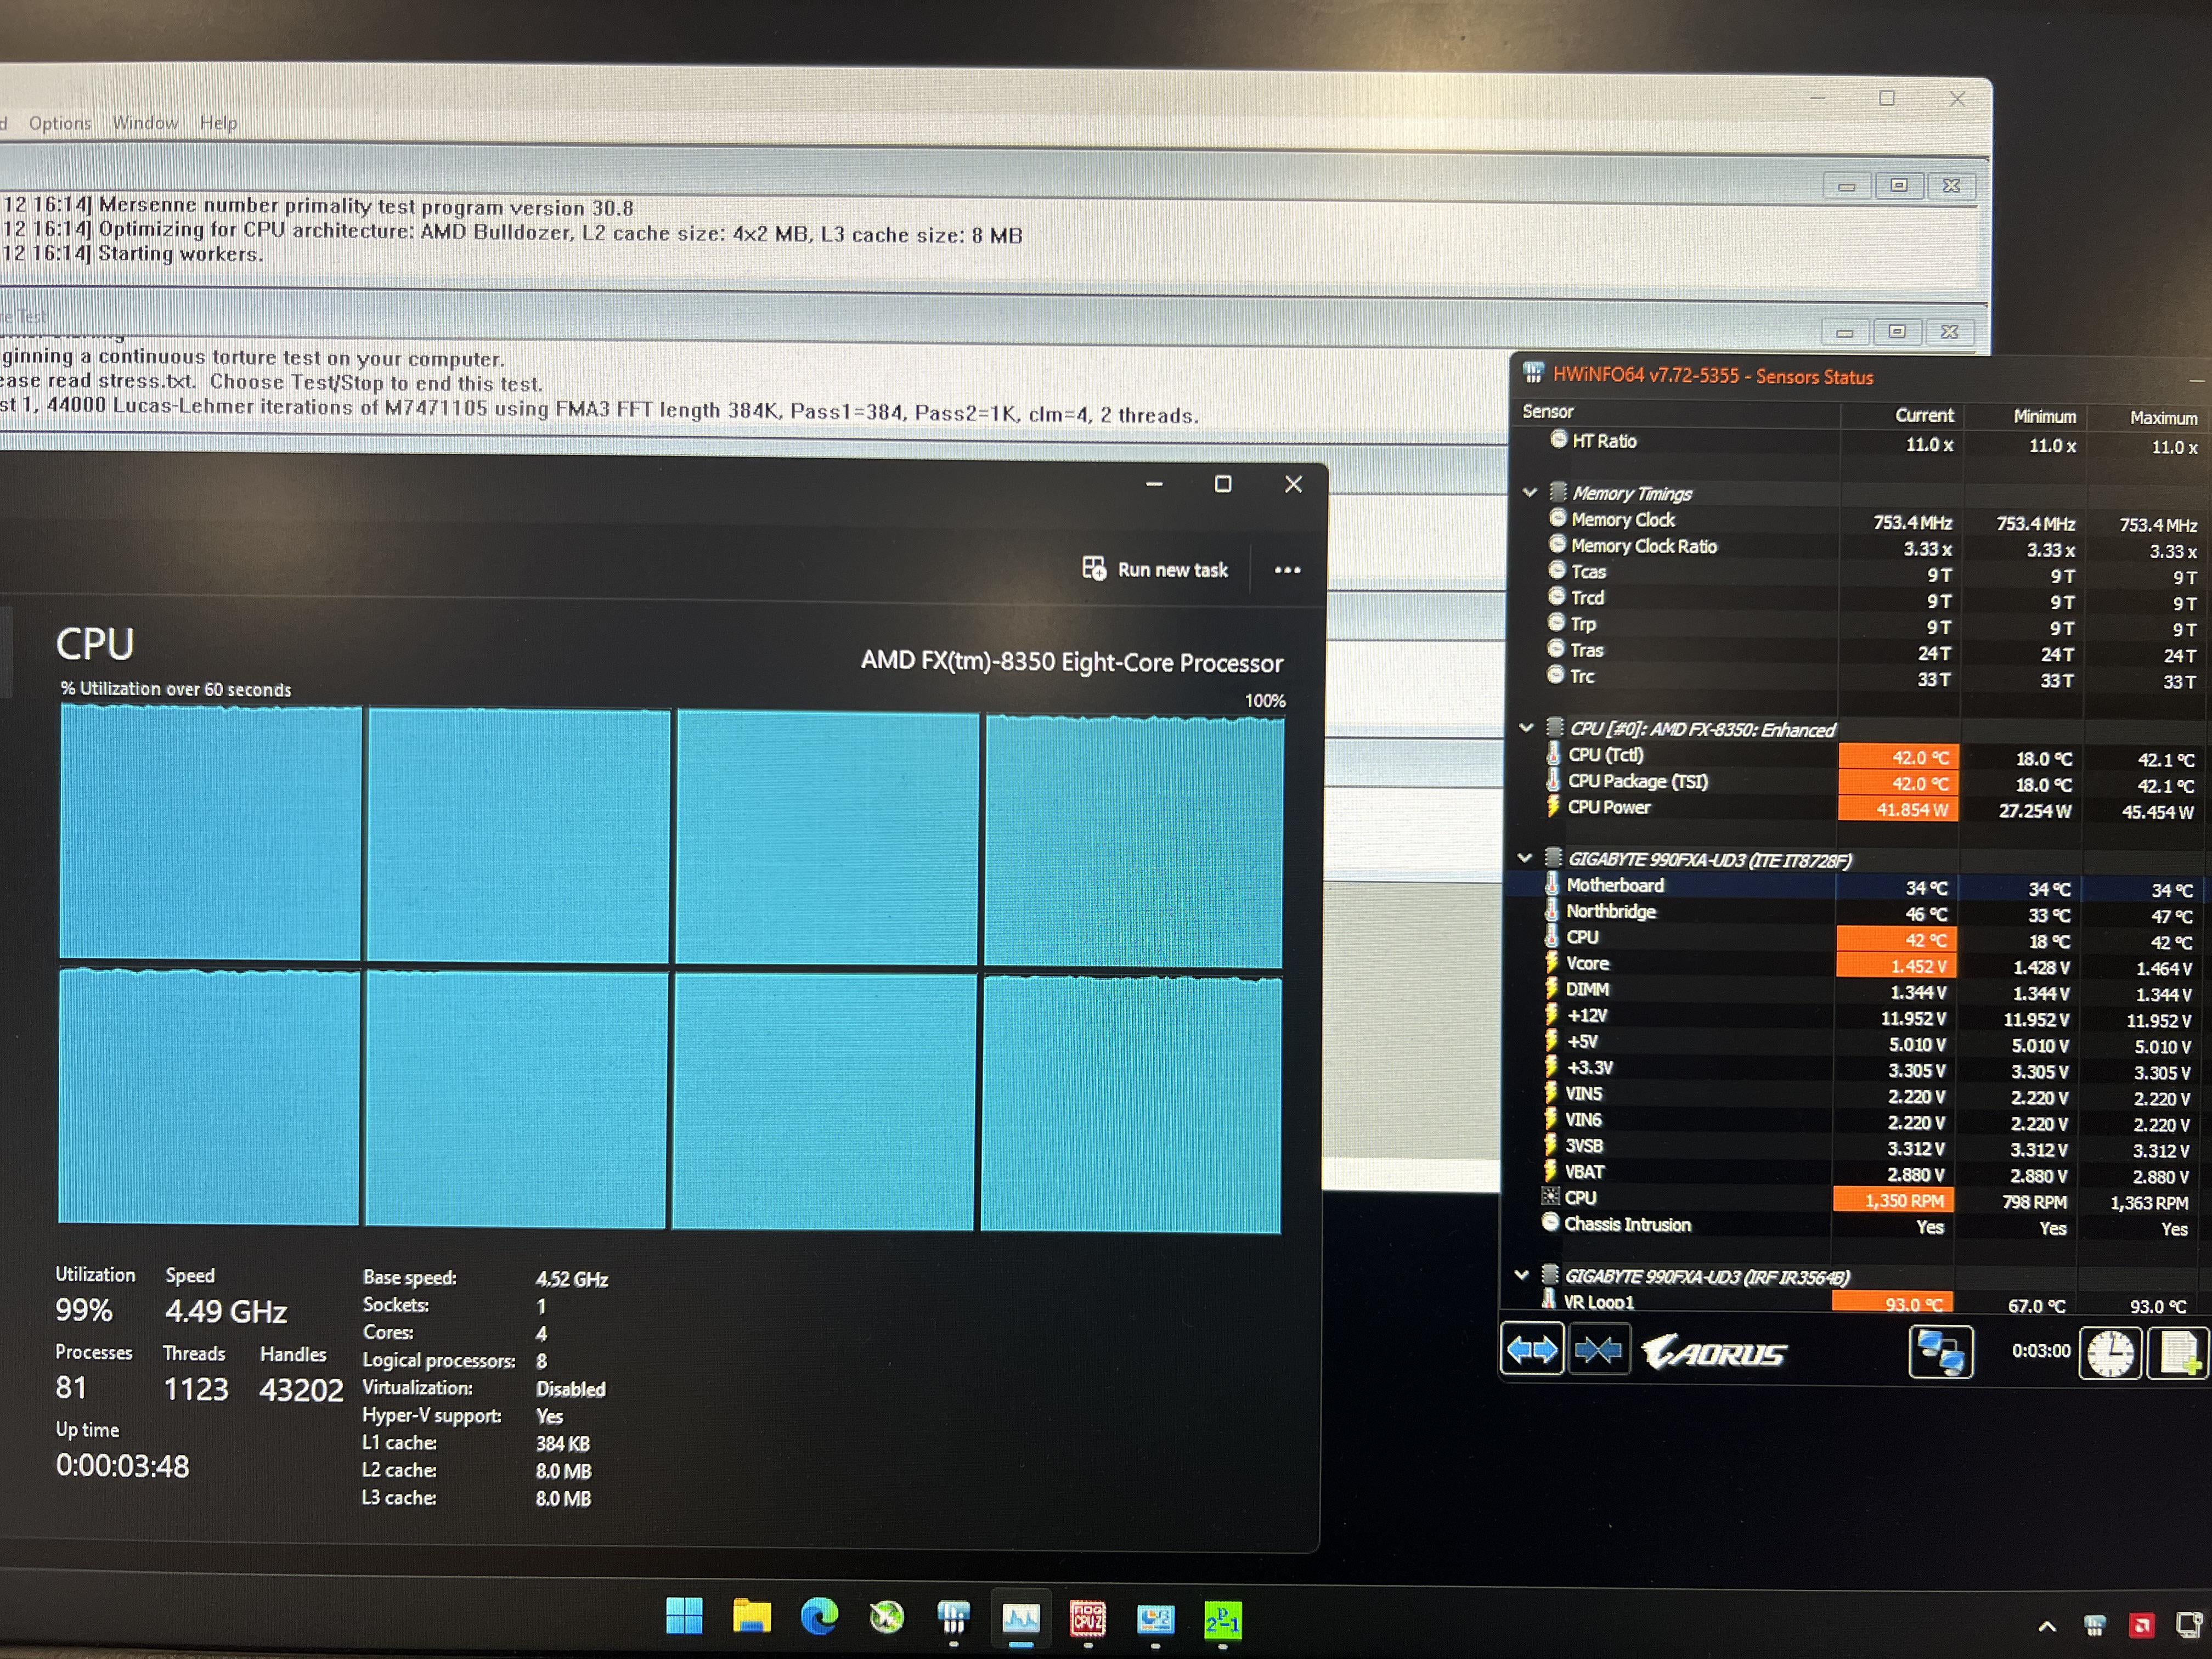
Task: Select the Memory Clock Ratio row
Action: tap(1860, 548)
